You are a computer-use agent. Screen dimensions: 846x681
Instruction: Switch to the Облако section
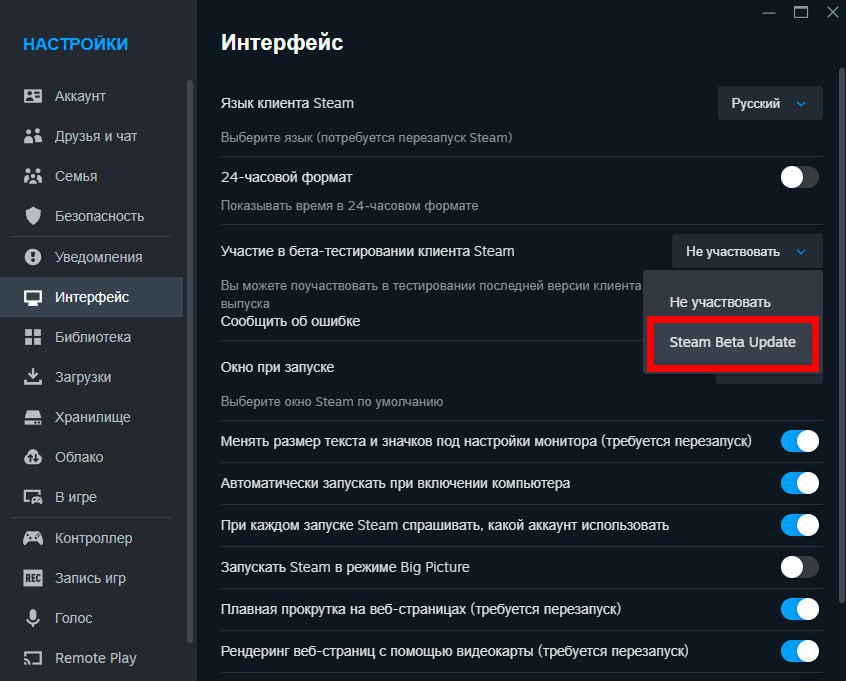pyautogui.click(x=92, y=457)
